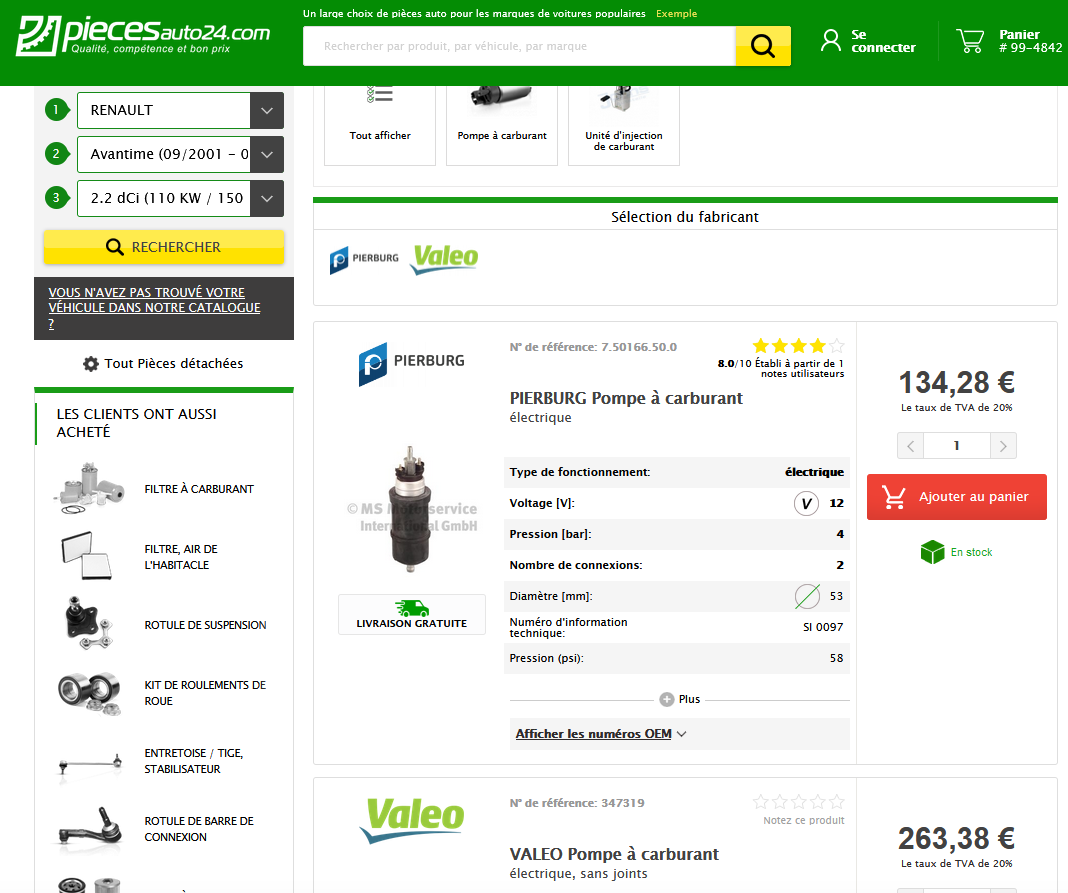Click the piecesauto24.com logo

(143, 35)
